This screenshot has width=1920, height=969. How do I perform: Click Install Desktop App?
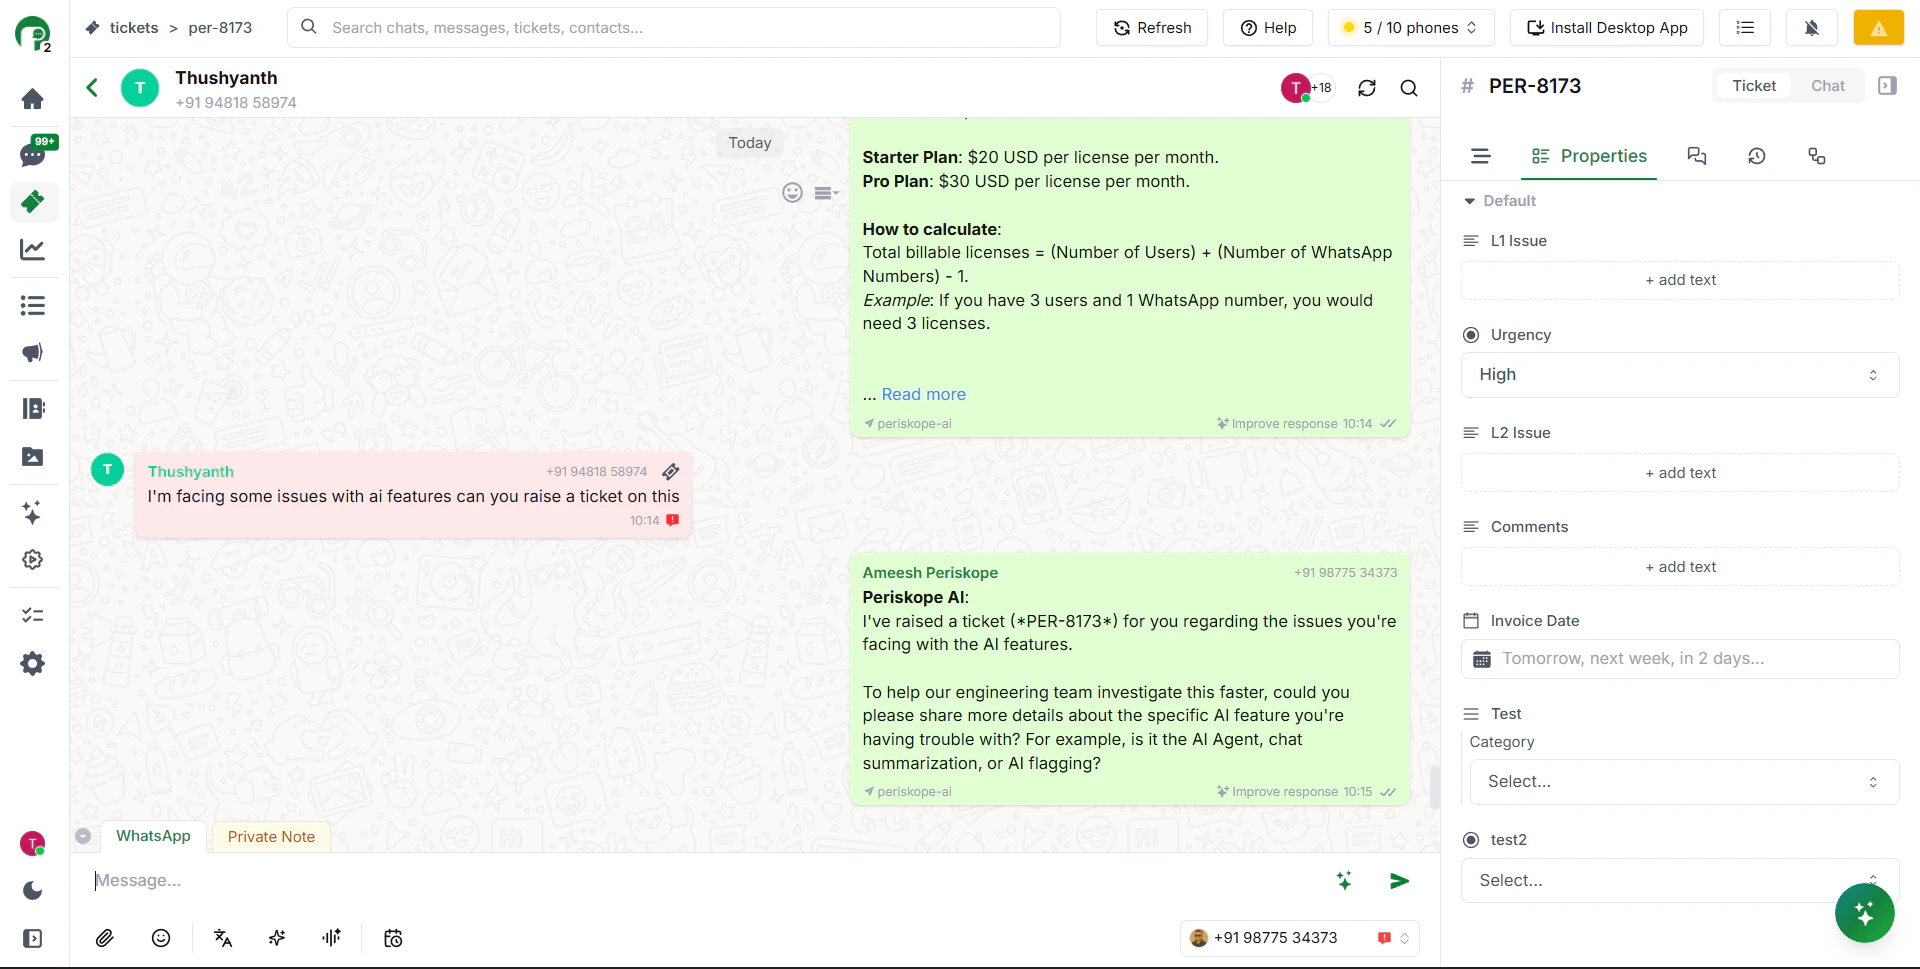coord(1607,28)
